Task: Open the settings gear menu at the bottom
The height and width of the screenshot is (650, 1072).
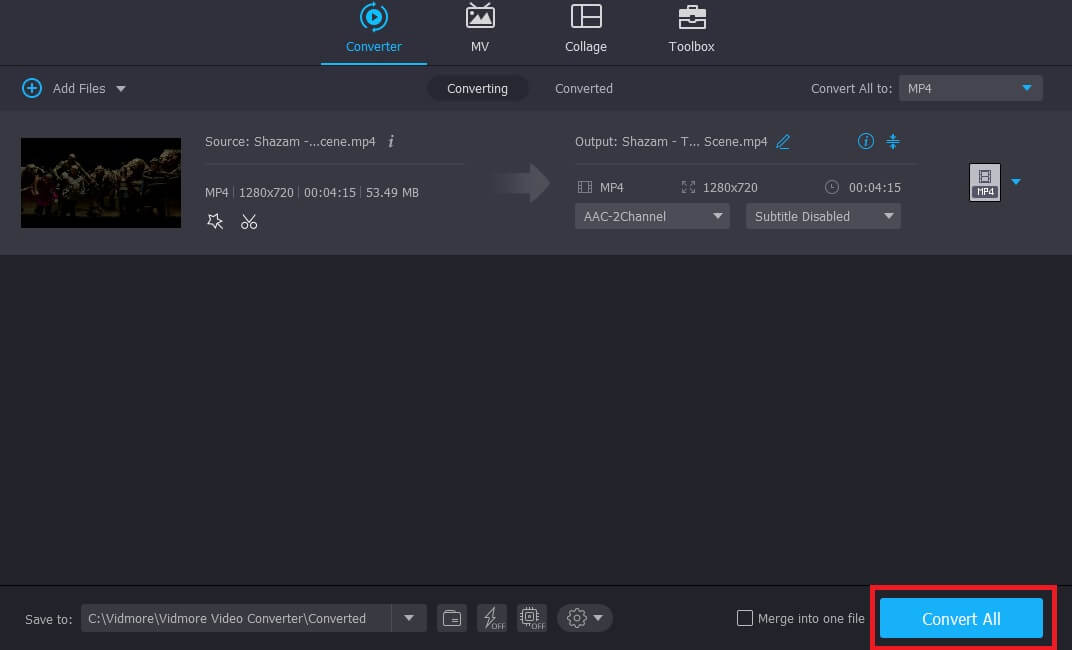Action: 577,618
